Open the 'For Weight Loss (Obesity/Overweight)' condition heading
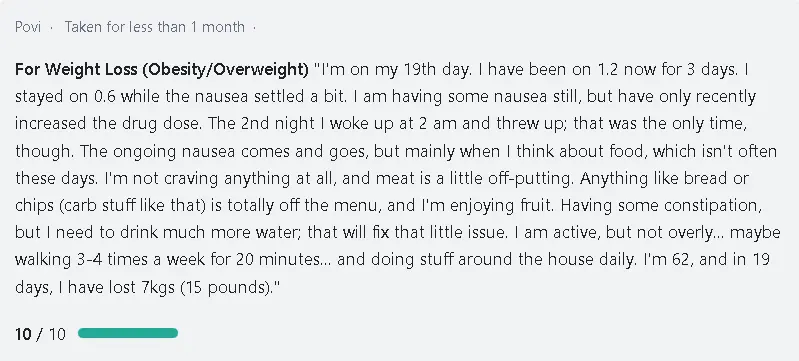Image resolution: width=799 pixels, height=361 pixels. point(162,70)
